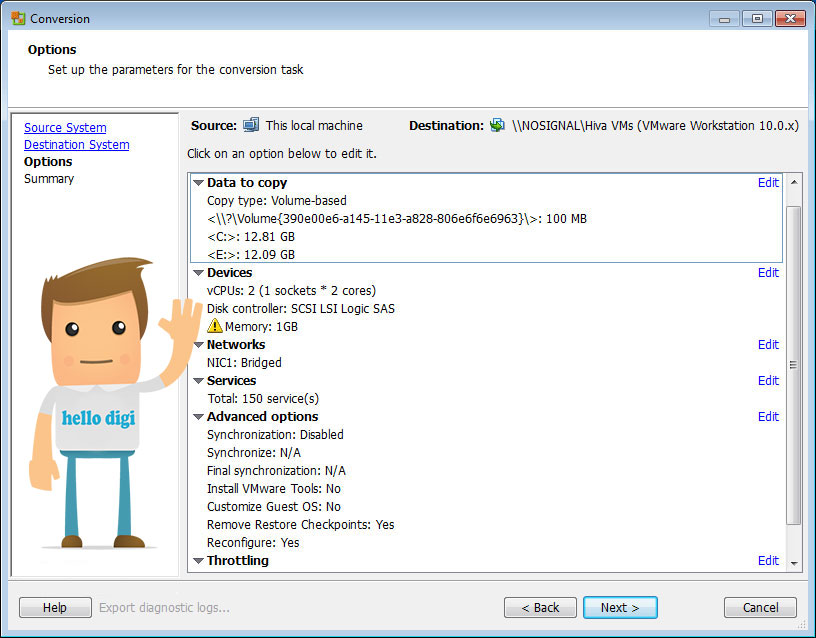
Task: Select the Synchronization: Disabled row
Action: (275, 435)
